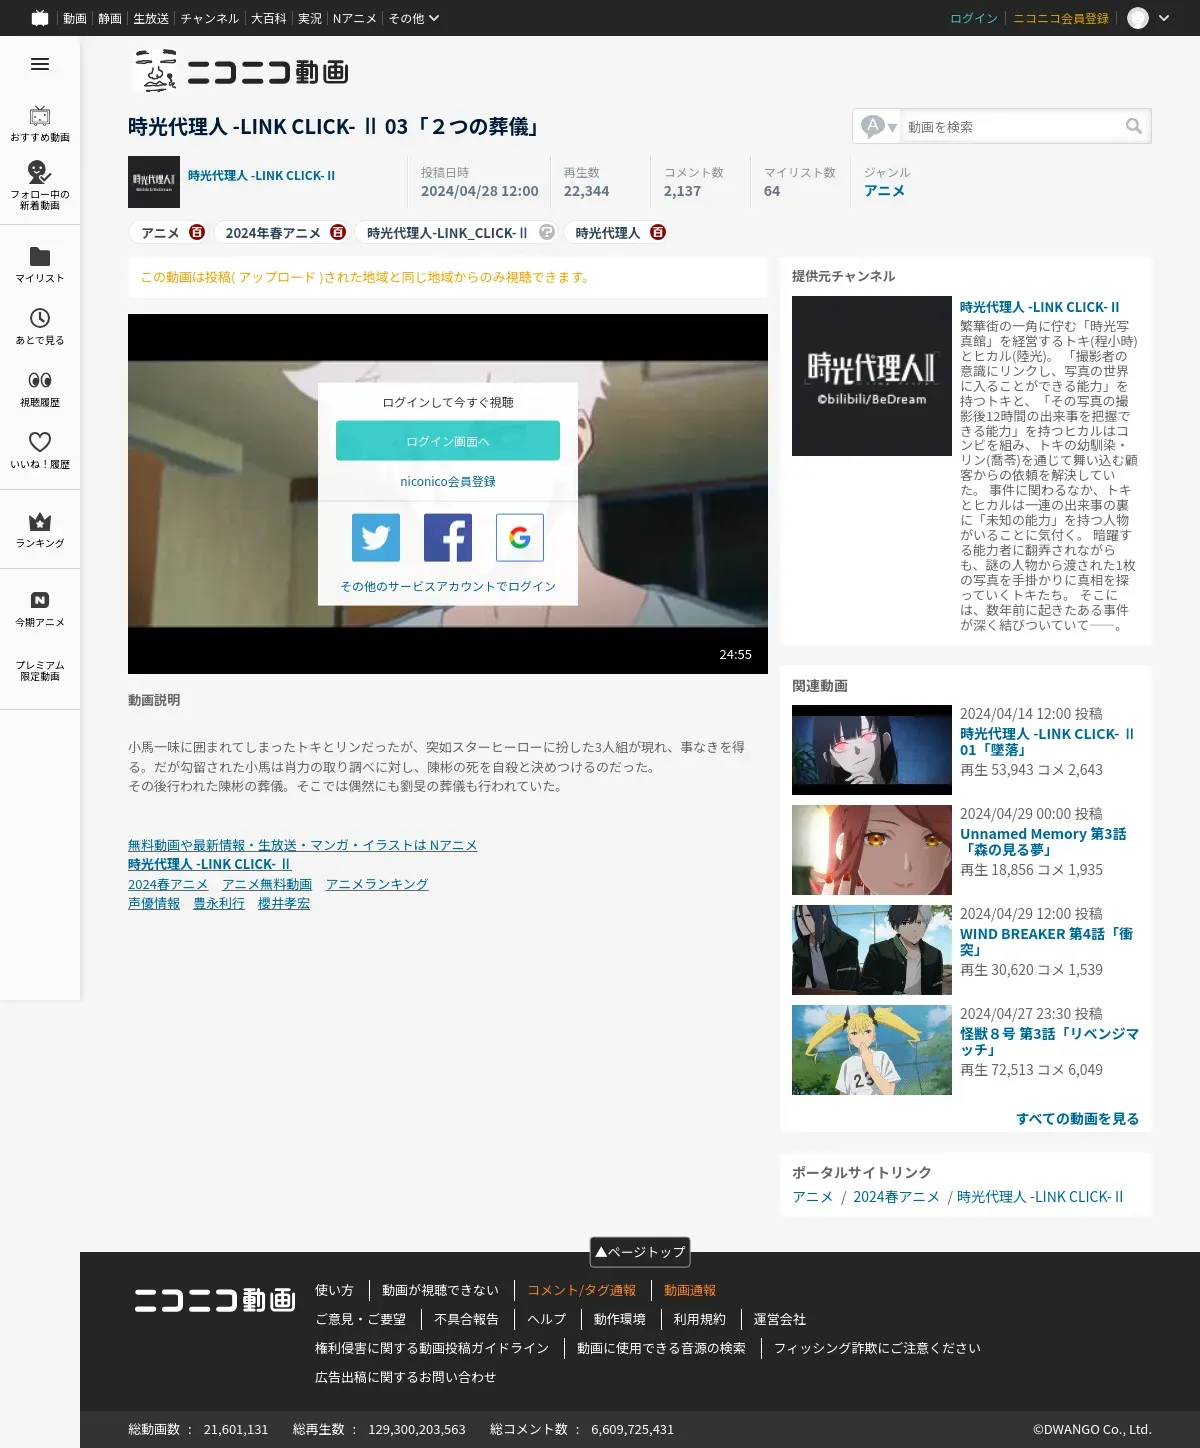Open Unnamed Memory 第3話 video title
Screen dimensions: 1200x1448
pos(1043,841)
